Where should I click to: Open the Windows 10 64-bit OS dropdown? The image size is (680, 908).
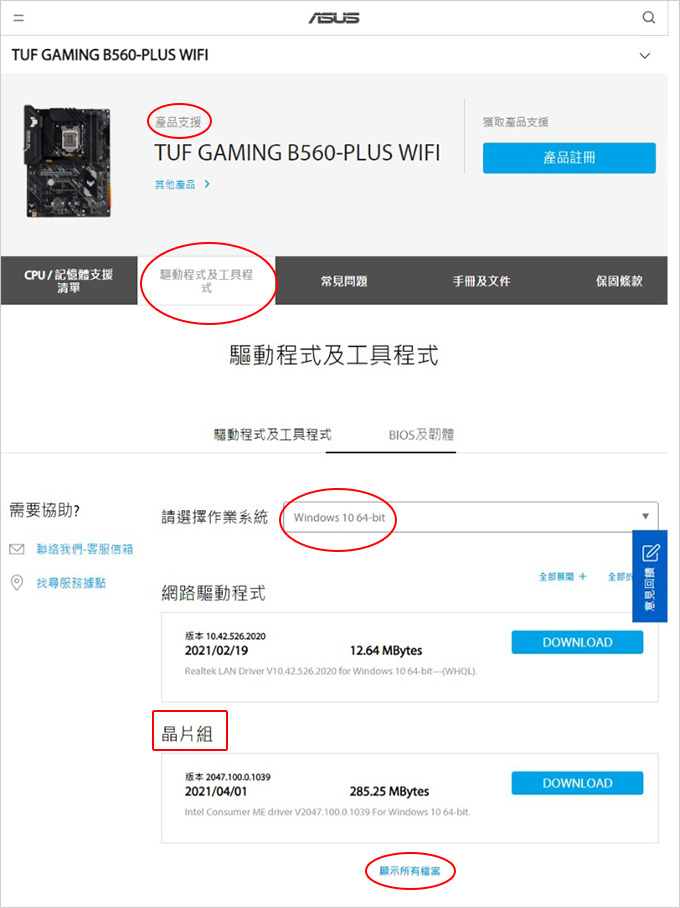pos(470,517)
